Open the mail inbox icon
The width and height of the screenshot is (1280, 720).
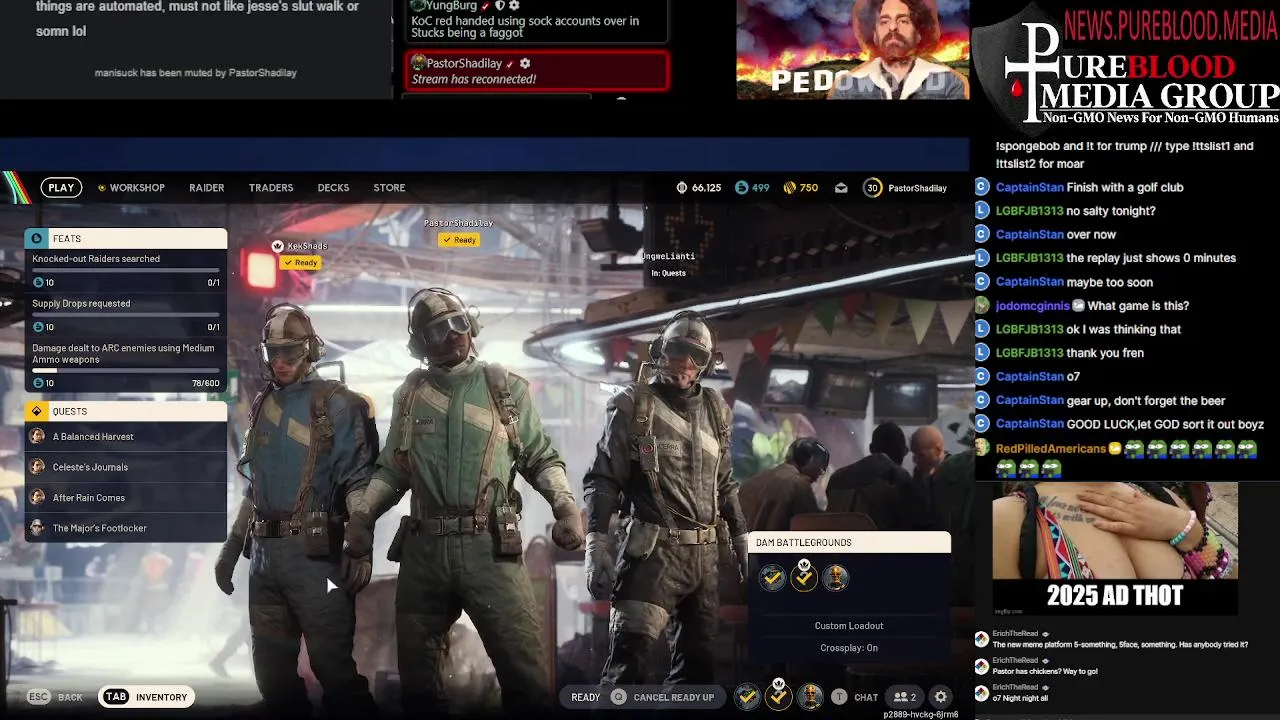[x=841, y=187]
